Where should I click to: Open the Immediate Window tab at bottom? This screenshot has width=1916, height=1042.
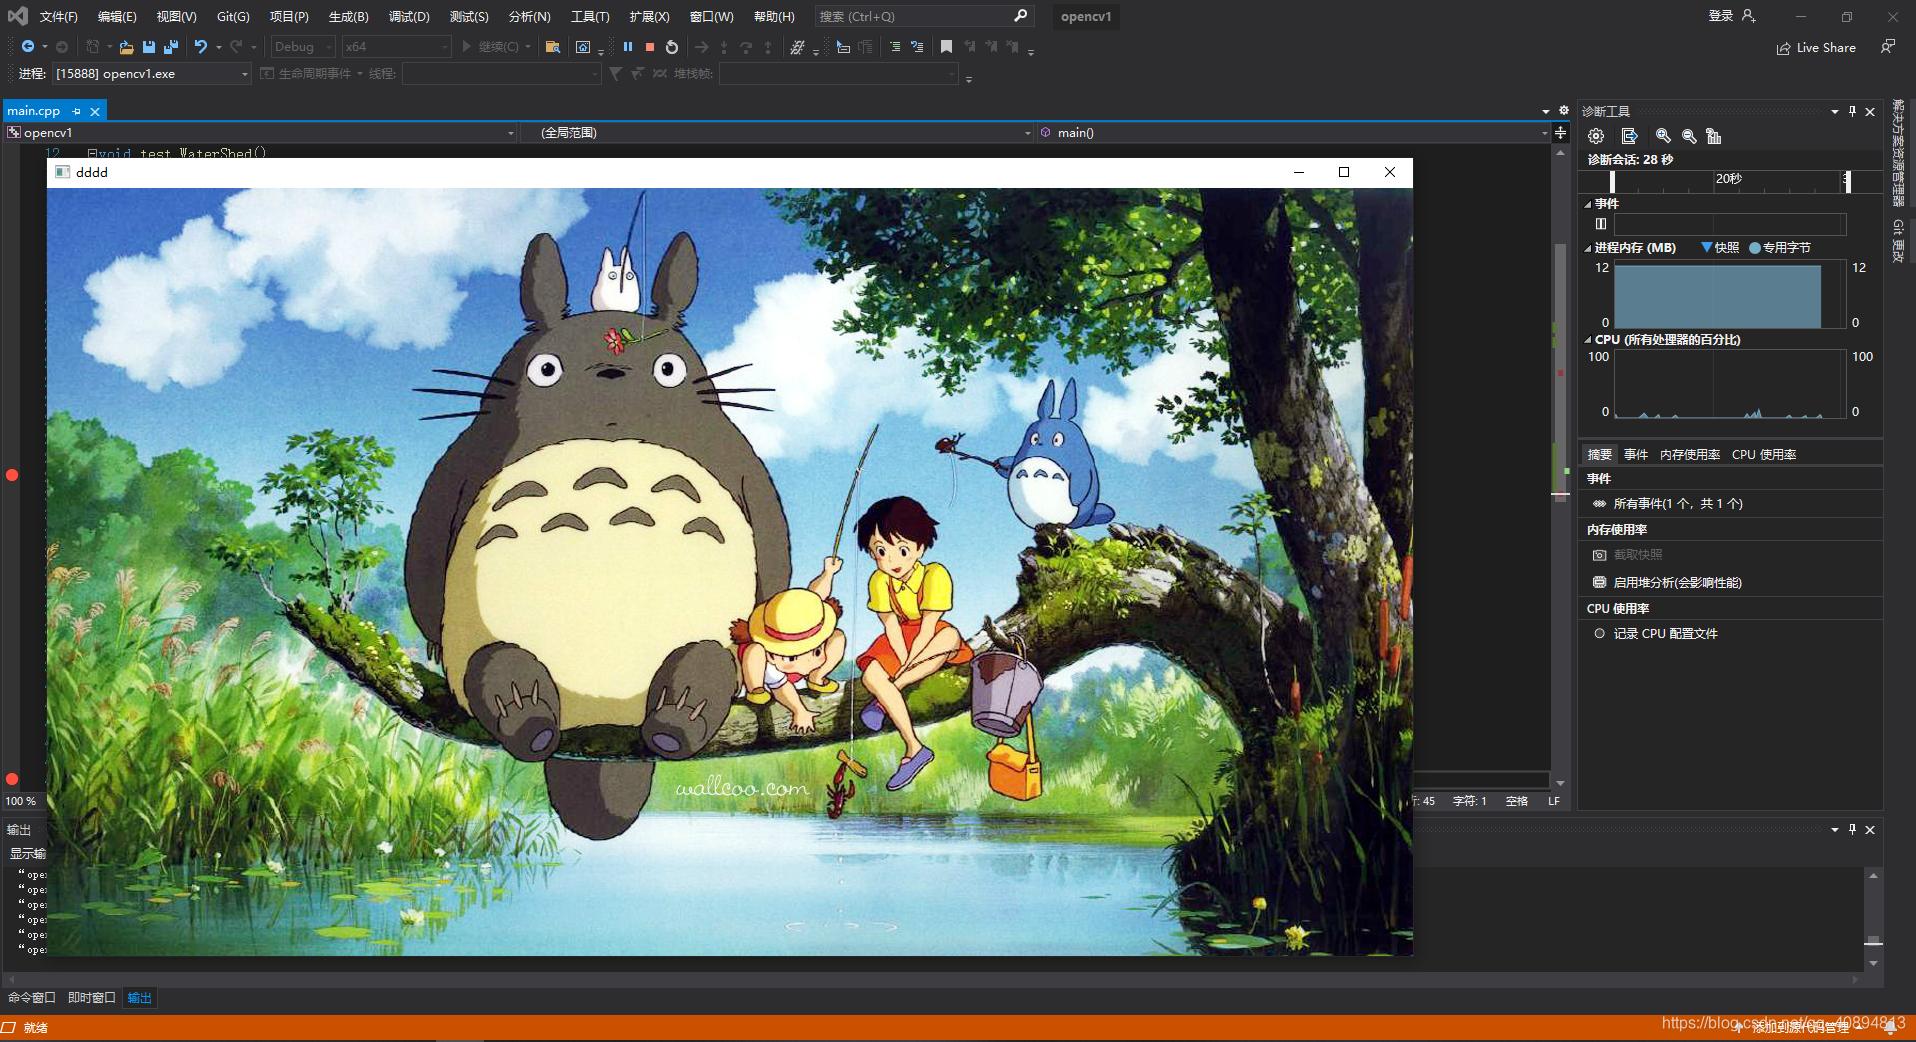91,997
